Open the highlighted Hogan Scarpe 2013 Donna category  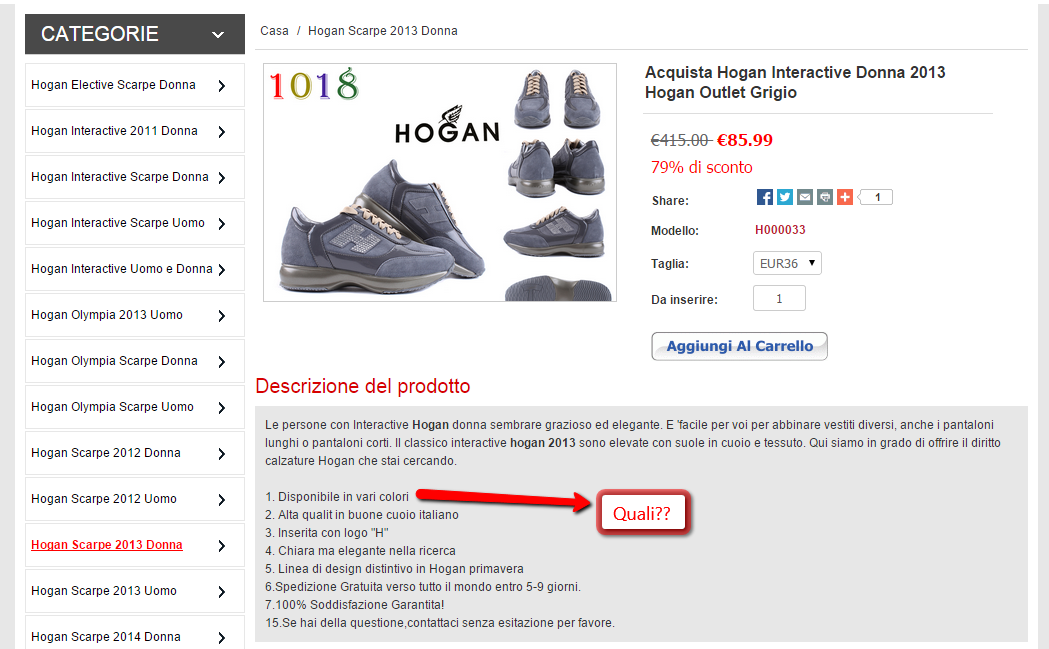(x=107, y=545)
